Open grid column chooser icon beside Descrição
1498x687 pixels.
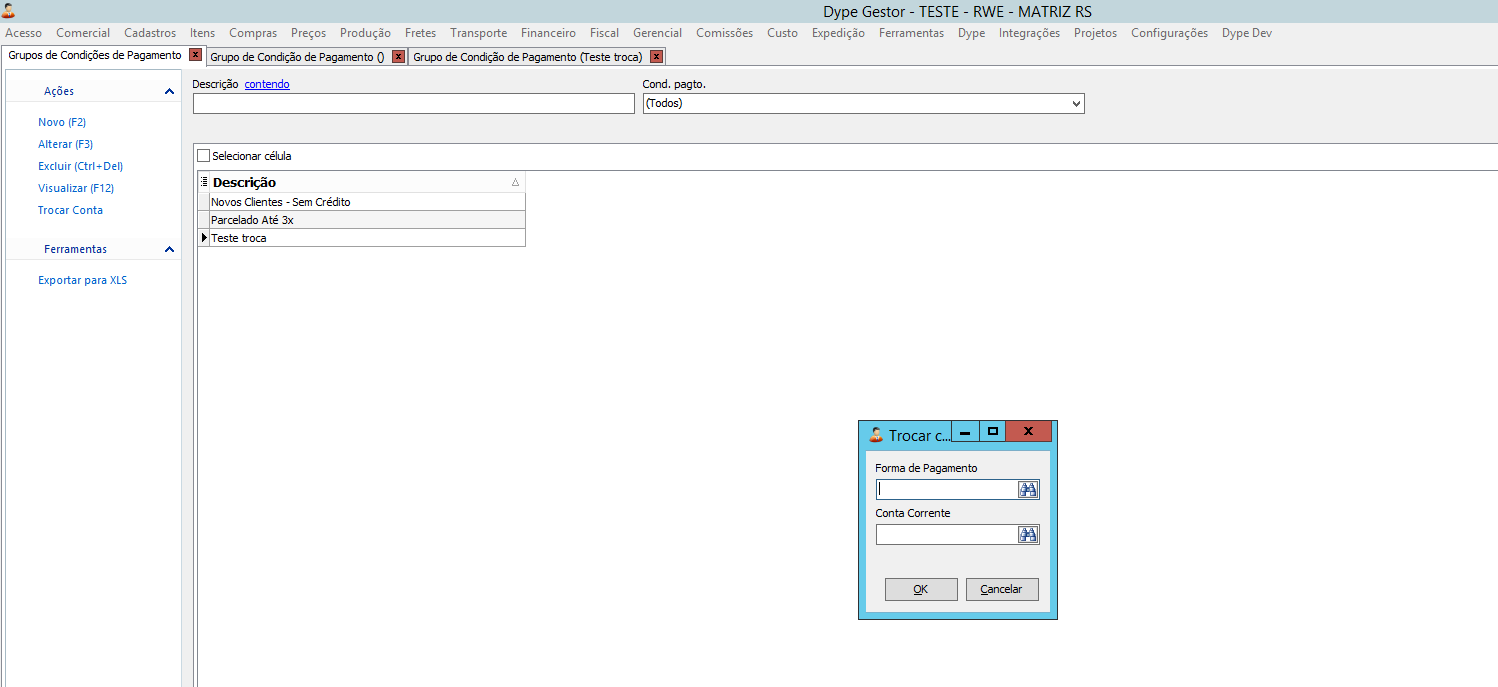204,182
